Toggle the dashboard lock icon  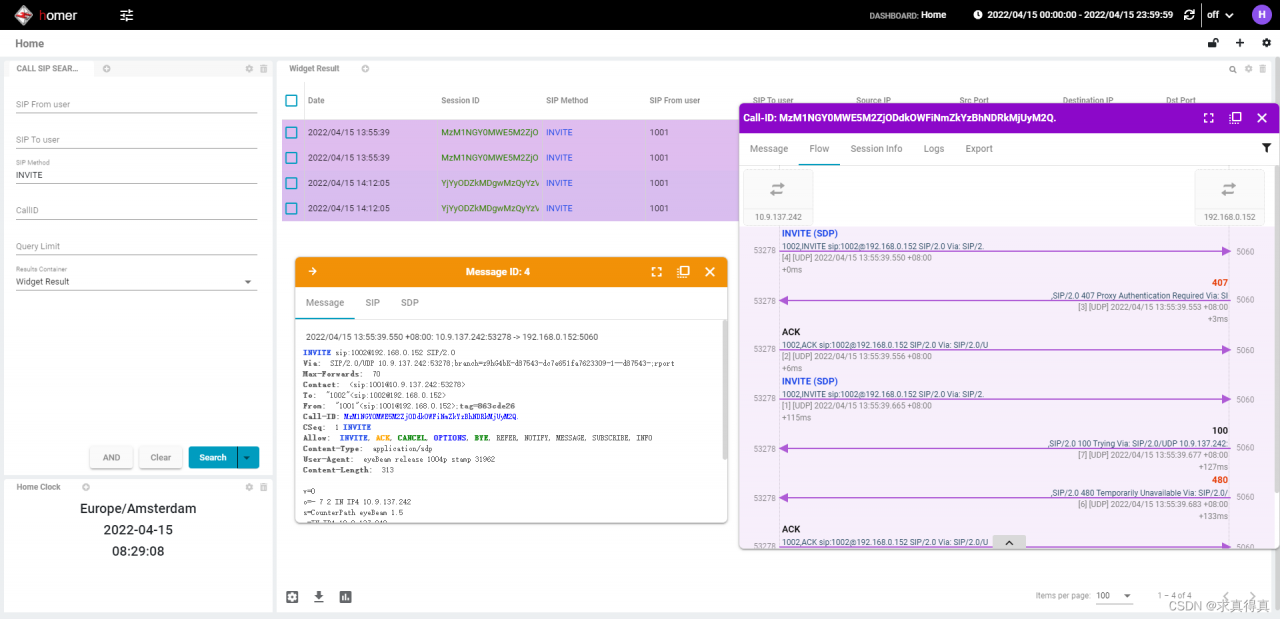click(1213, 43)
